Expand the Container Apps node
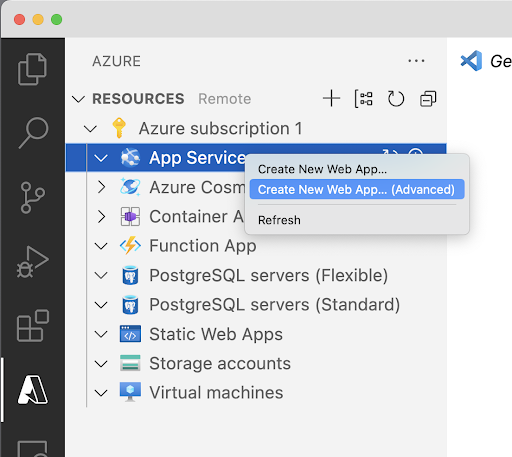The image size is (512, 457). [102, 216]
